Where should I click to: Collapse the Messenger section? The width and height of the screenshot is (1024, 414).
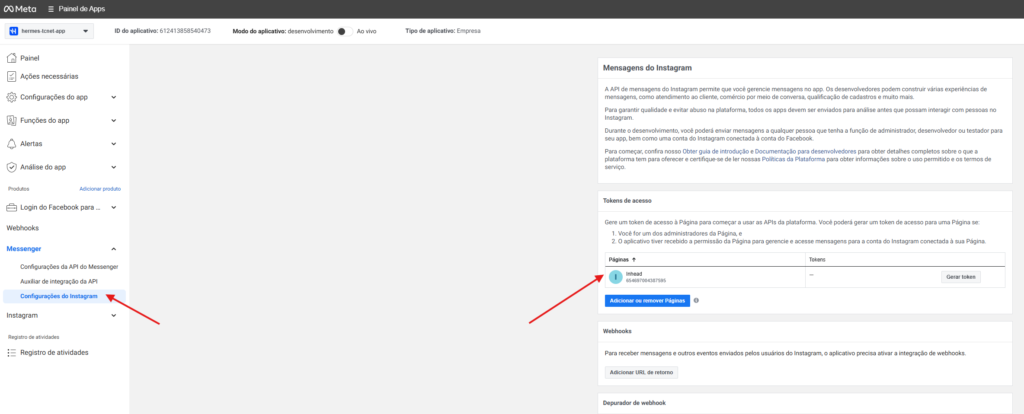pyautogui.click(x=114, y=249)
